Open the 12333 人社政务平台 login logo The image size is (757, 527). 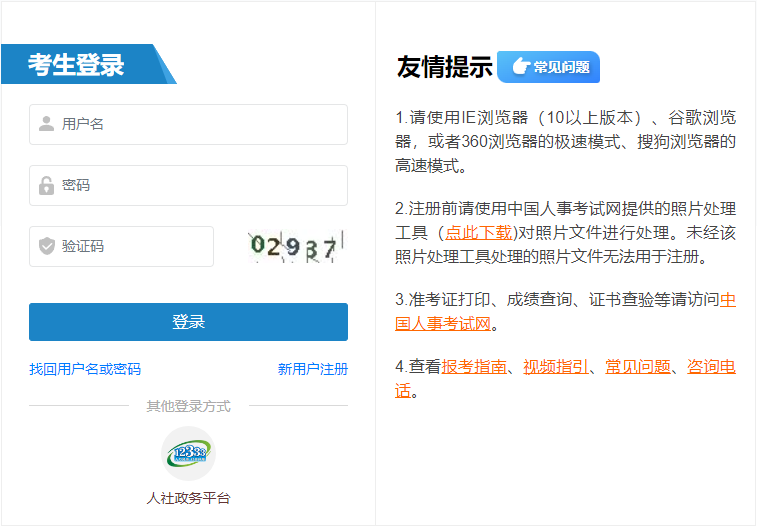click(188, 454)
